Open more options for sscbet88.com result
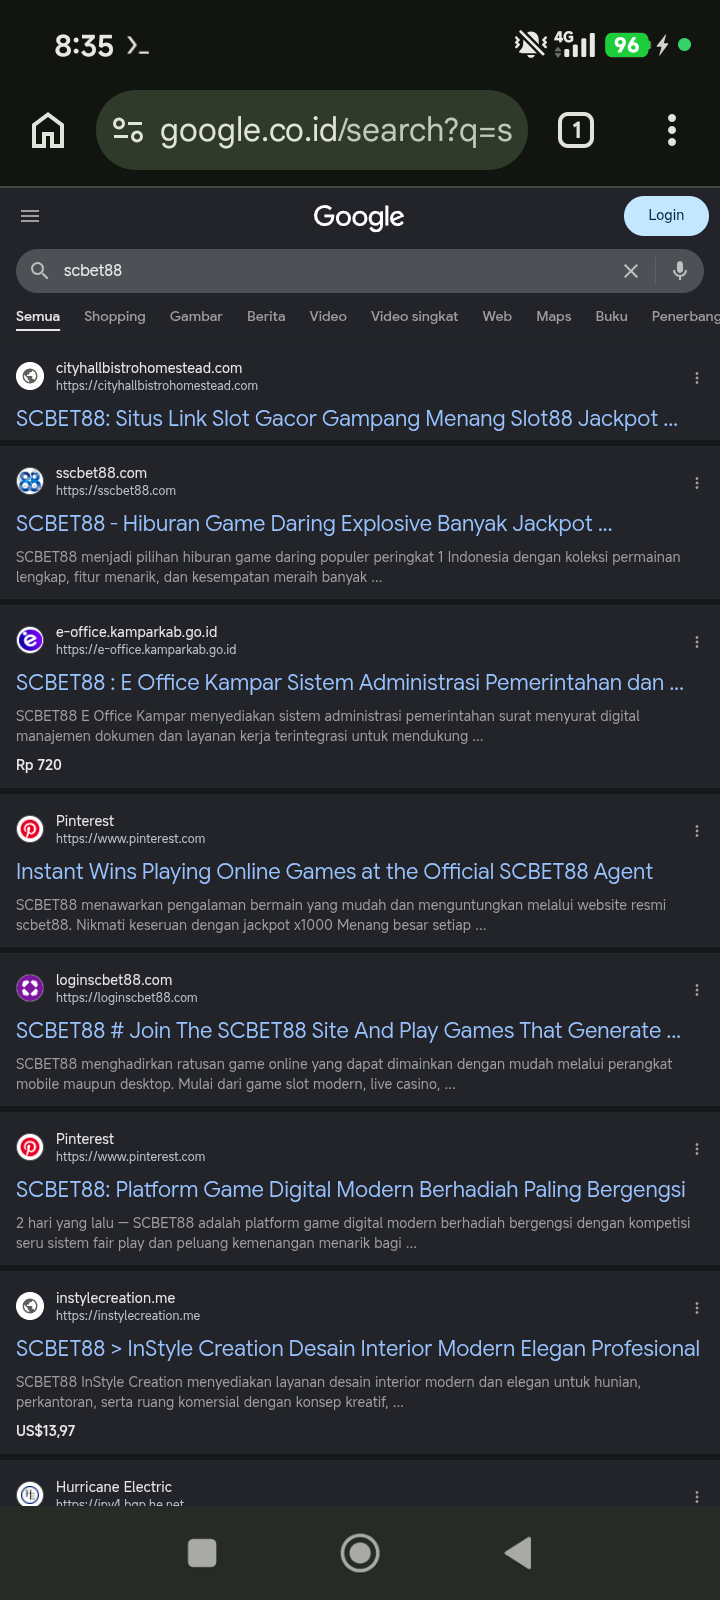 coord(697,483)
